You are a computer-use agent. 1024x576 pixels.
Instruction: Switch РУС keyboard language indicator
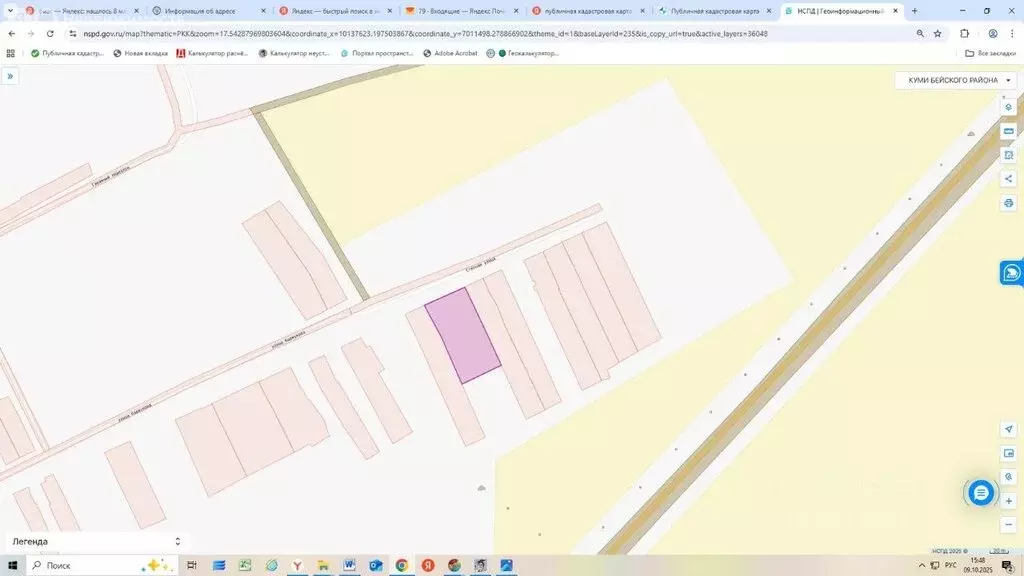(951, 566)
